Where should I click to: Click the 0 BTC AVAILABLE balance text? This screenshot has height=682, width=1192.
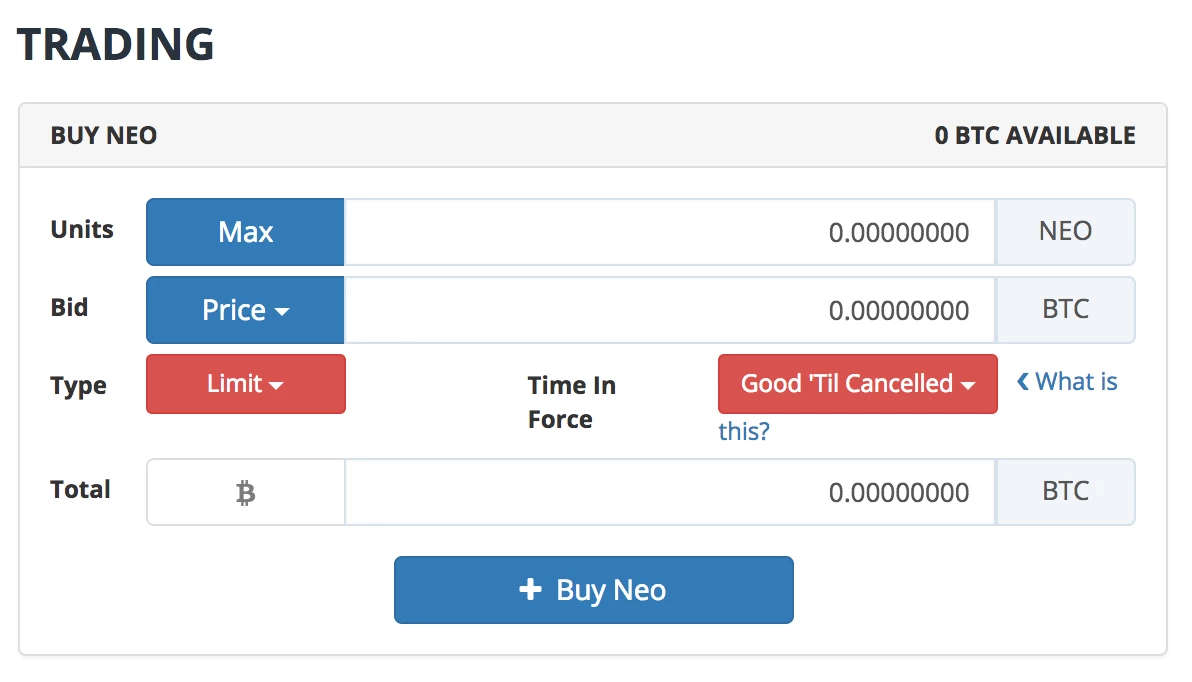click(1035, 135)
